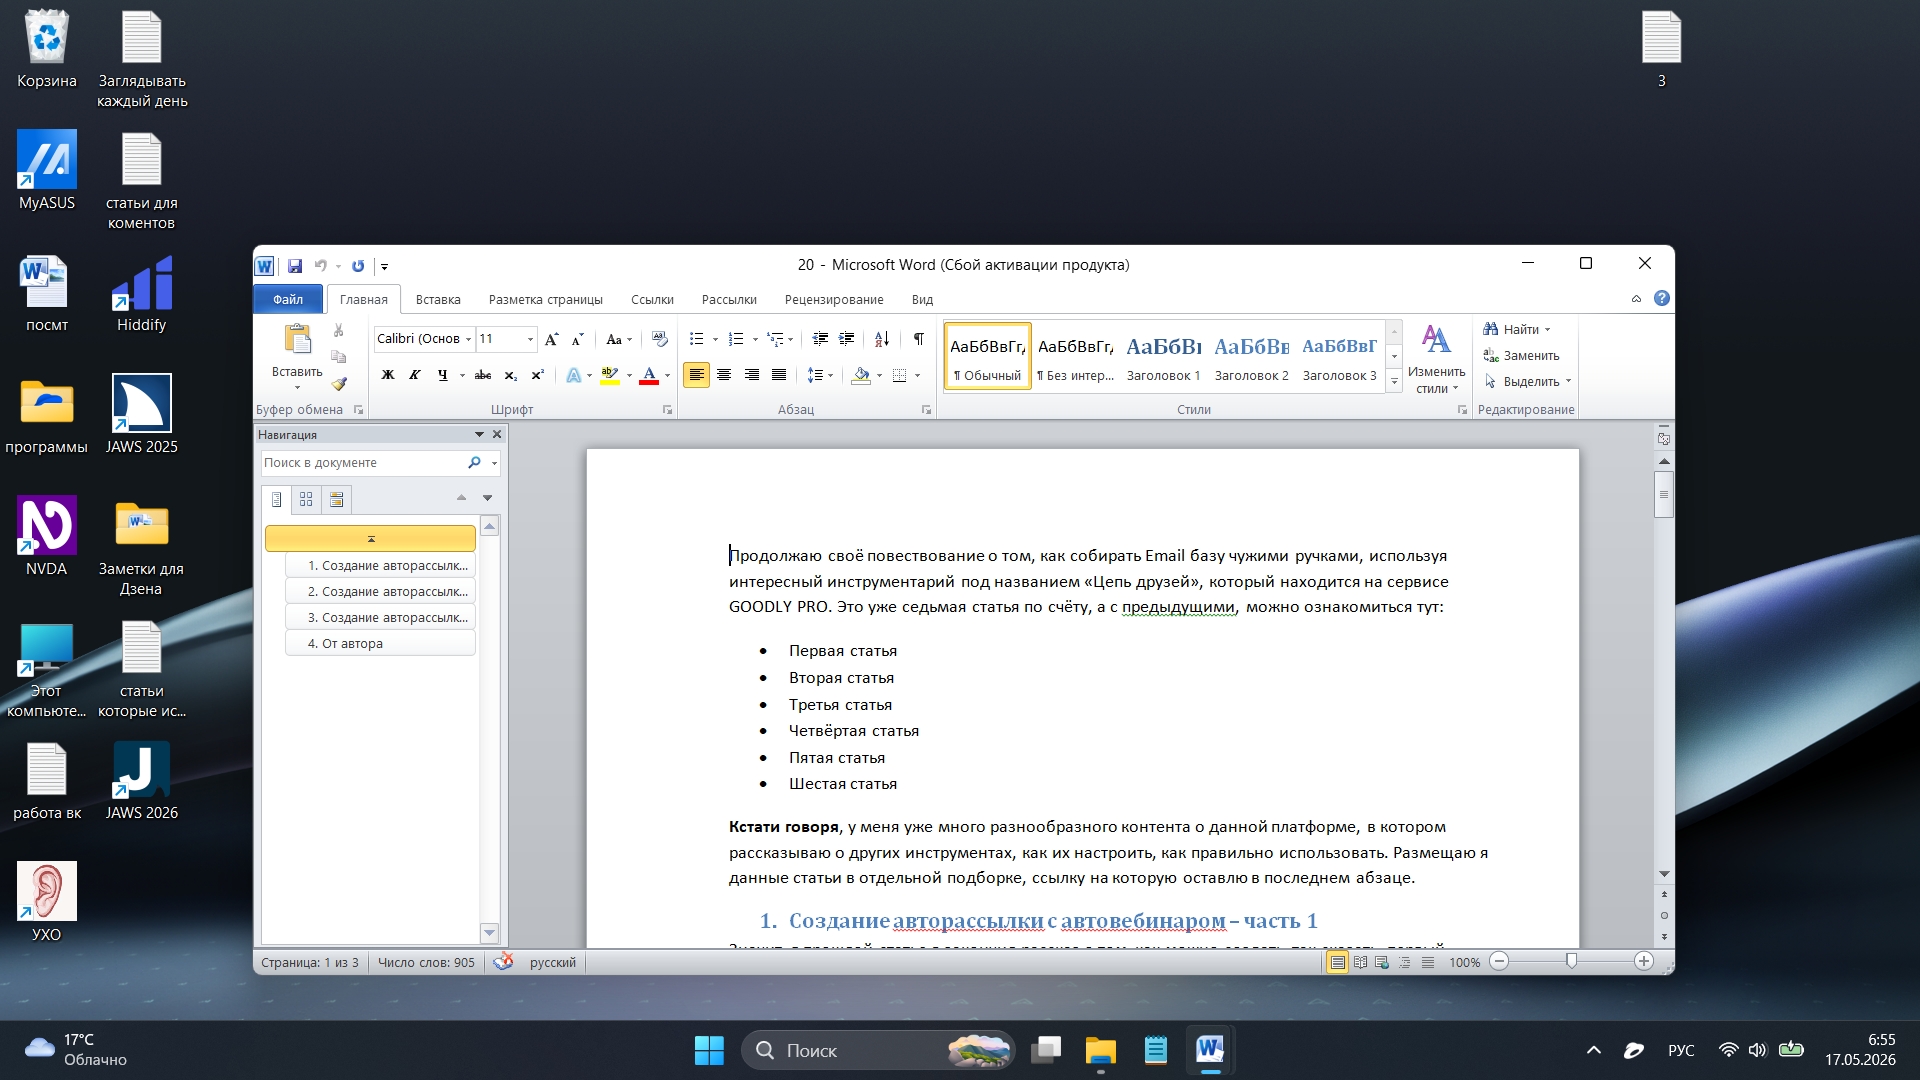This screenshot has height=1080, width=1920.
Task: Switch to the Вставка ribbon tab
Action: 438,299
